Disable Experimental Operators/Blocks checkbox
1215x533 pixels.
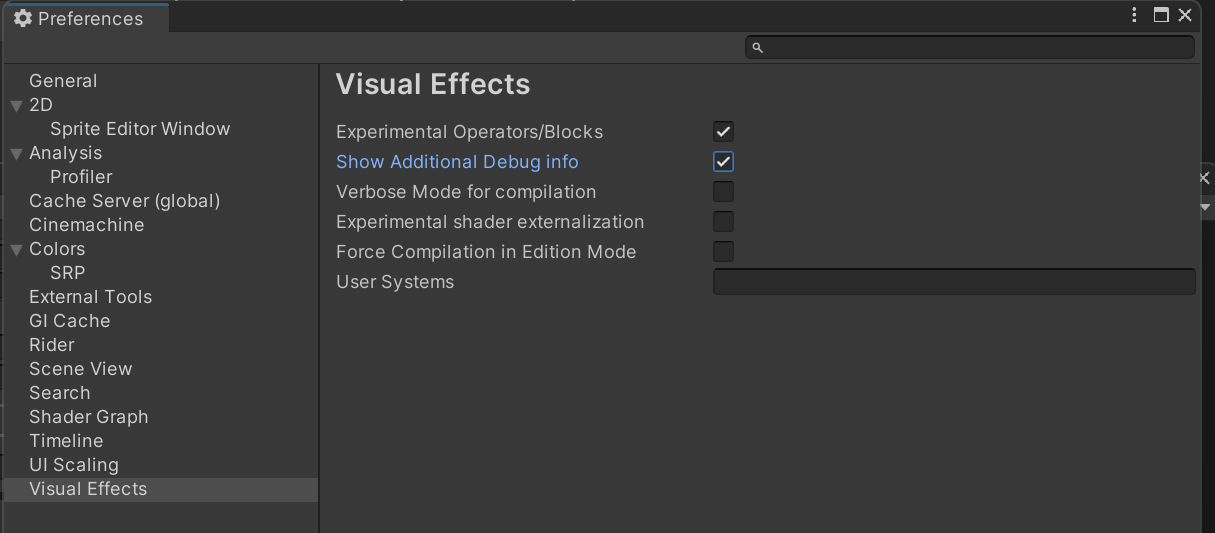(723, 132)
